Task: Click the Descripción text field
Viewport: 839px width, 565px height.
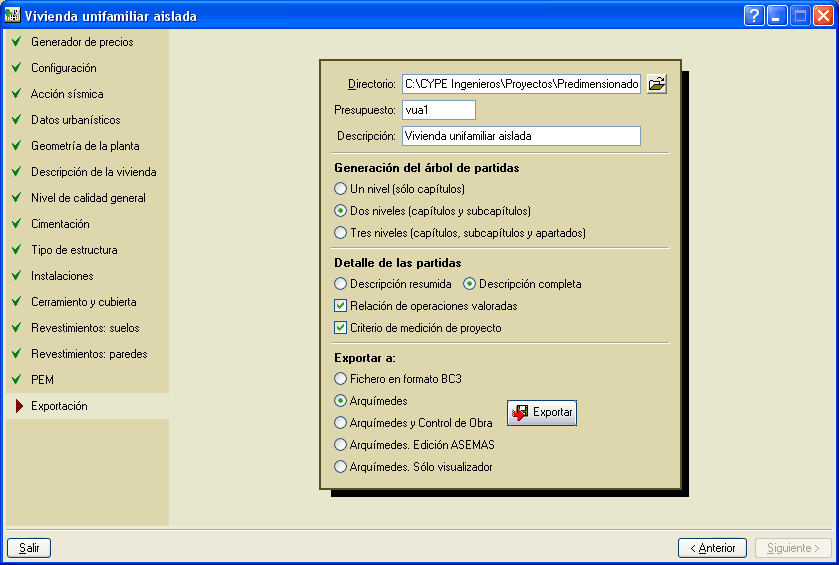Action: tap(521, 136)
